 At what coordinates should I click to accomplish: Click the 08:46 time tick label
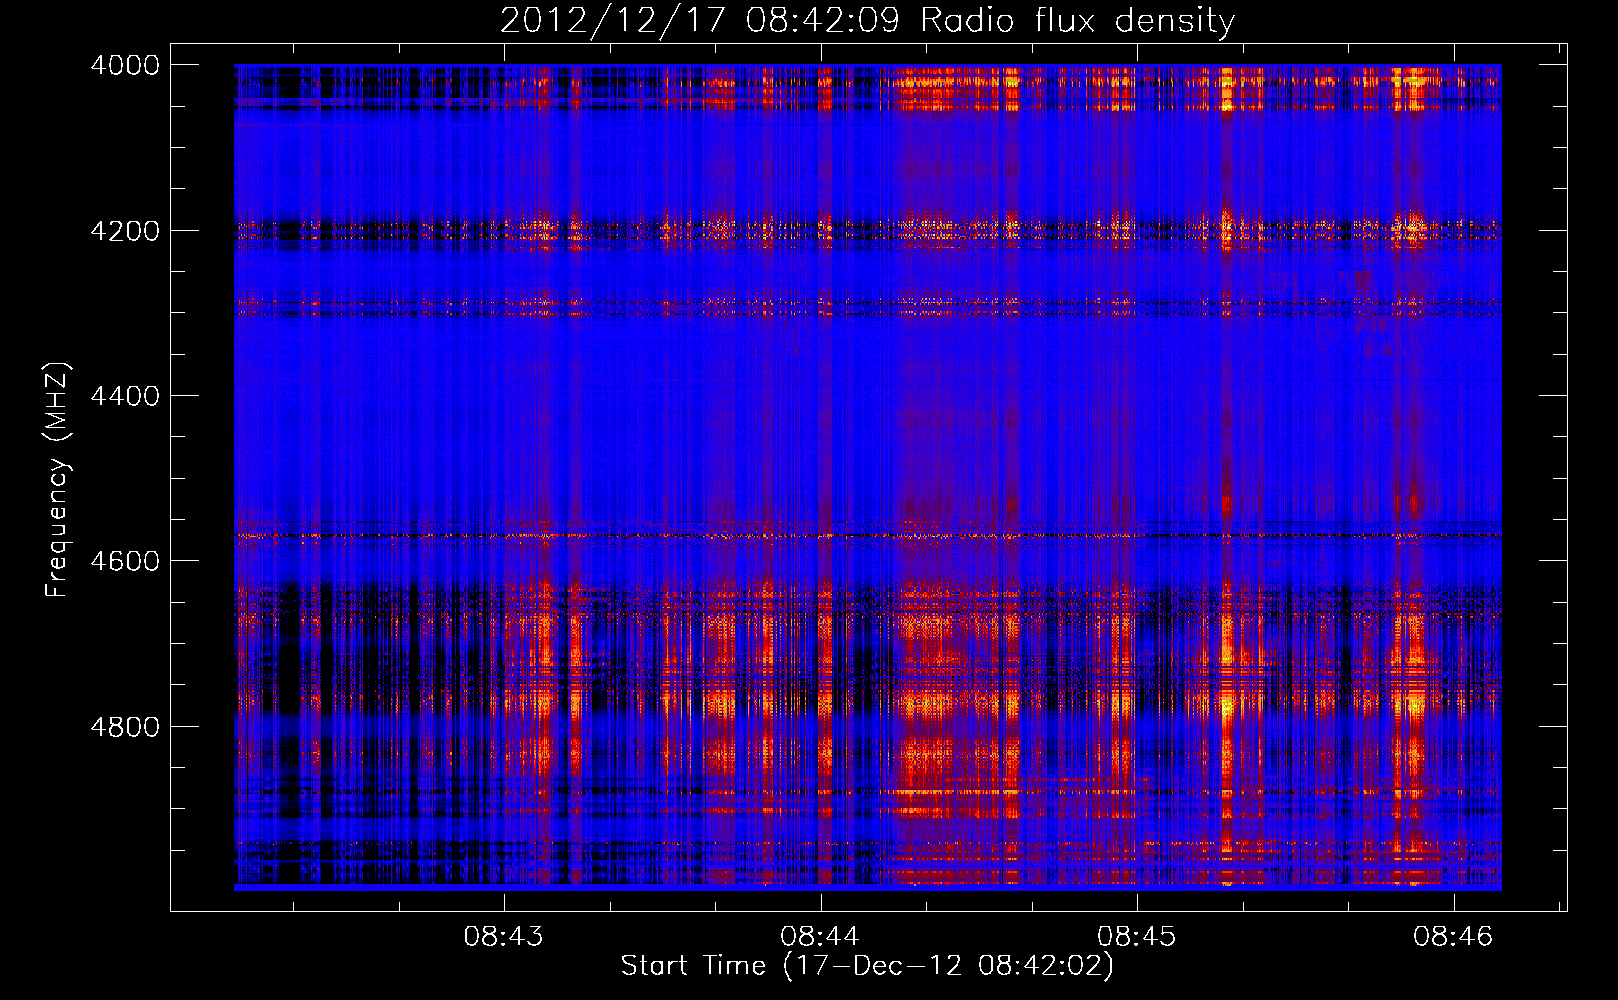pos(1453,937)
